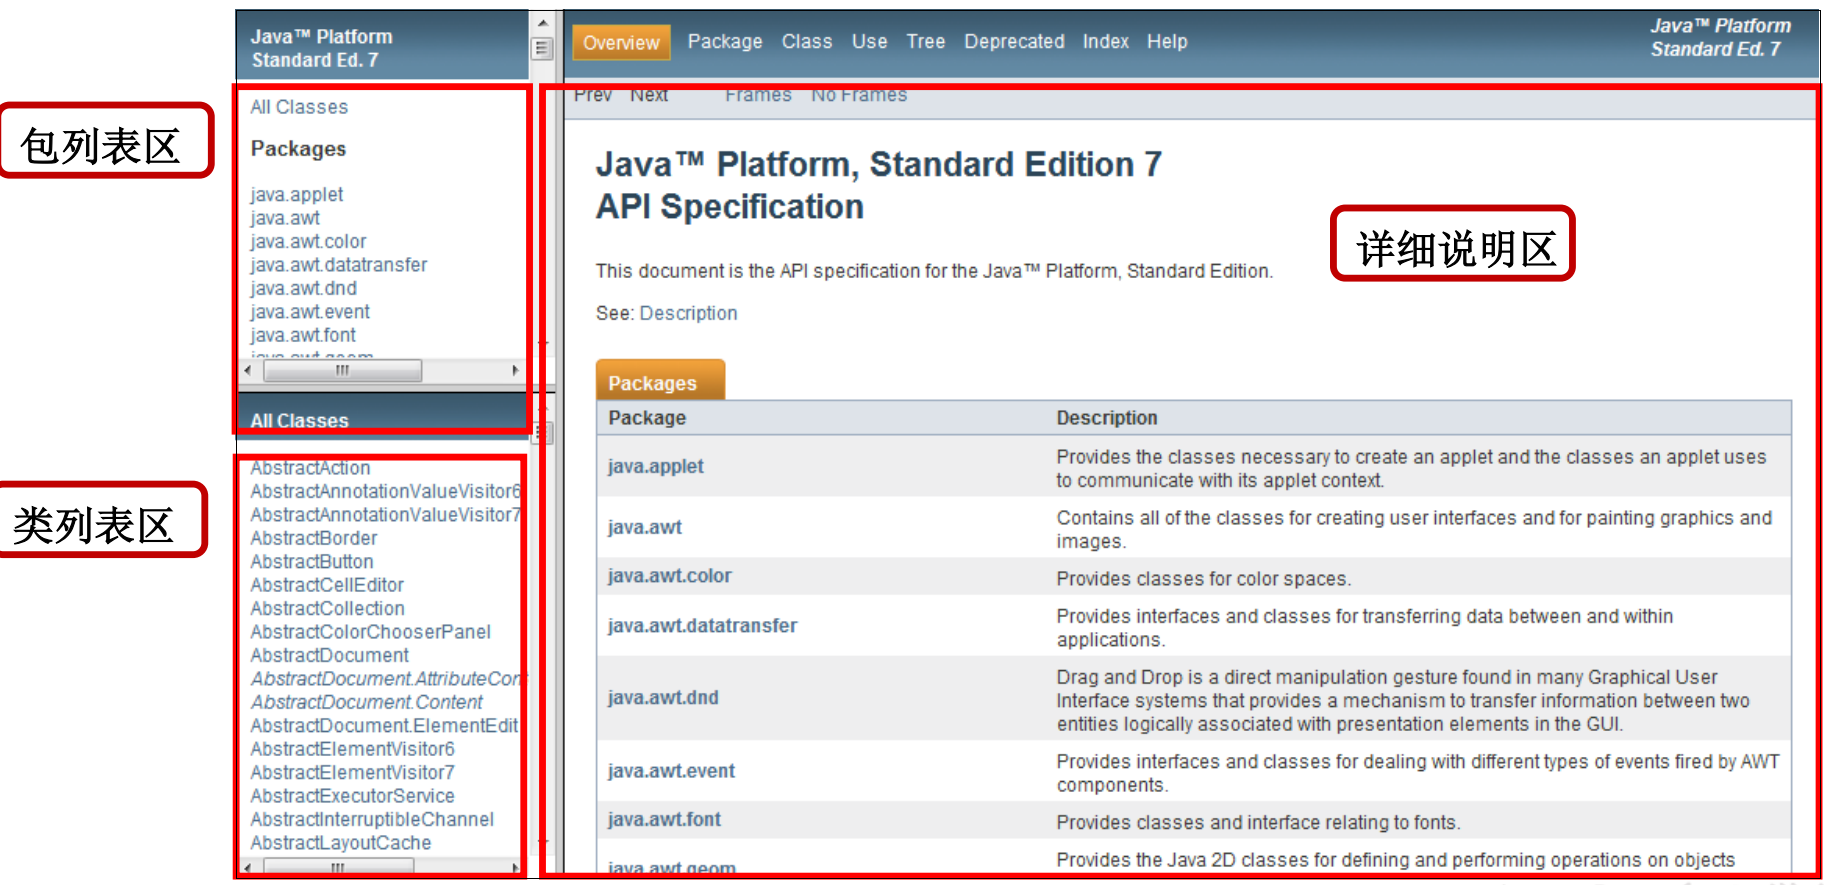Click package list horizontal scrollbar right arrow
The height and width of the screenshot is (885, 1824).
(x=515, y=370)
